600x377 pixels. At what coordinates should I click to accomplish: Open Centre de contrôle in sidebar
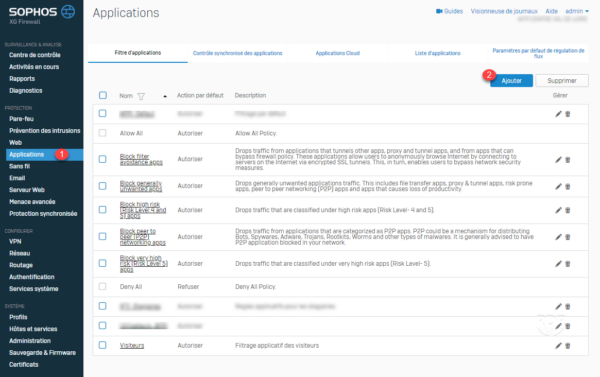[x=35, y=55]
